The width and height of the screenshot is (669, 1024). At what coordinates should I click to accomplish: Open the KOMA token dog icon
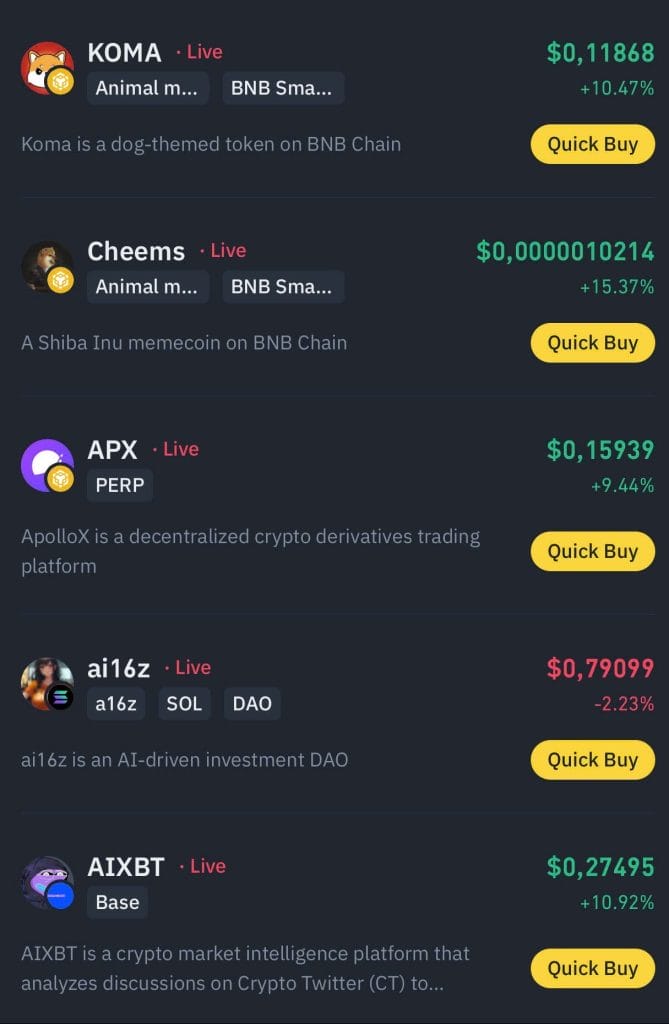[47, 68]
